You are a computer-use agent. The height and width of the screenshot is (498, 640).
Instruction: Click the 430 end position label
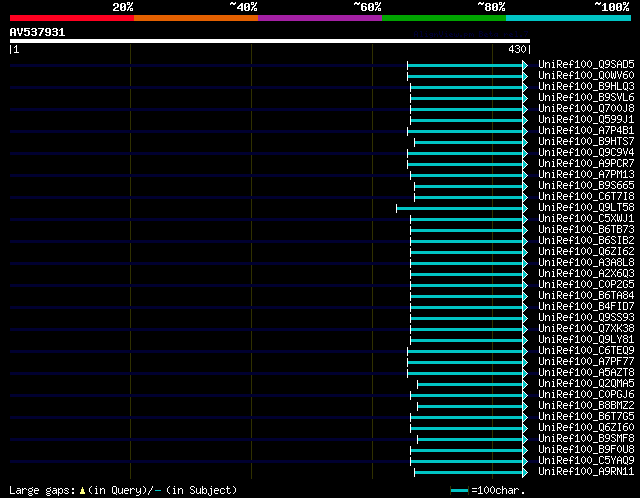[x=517, y=49]
